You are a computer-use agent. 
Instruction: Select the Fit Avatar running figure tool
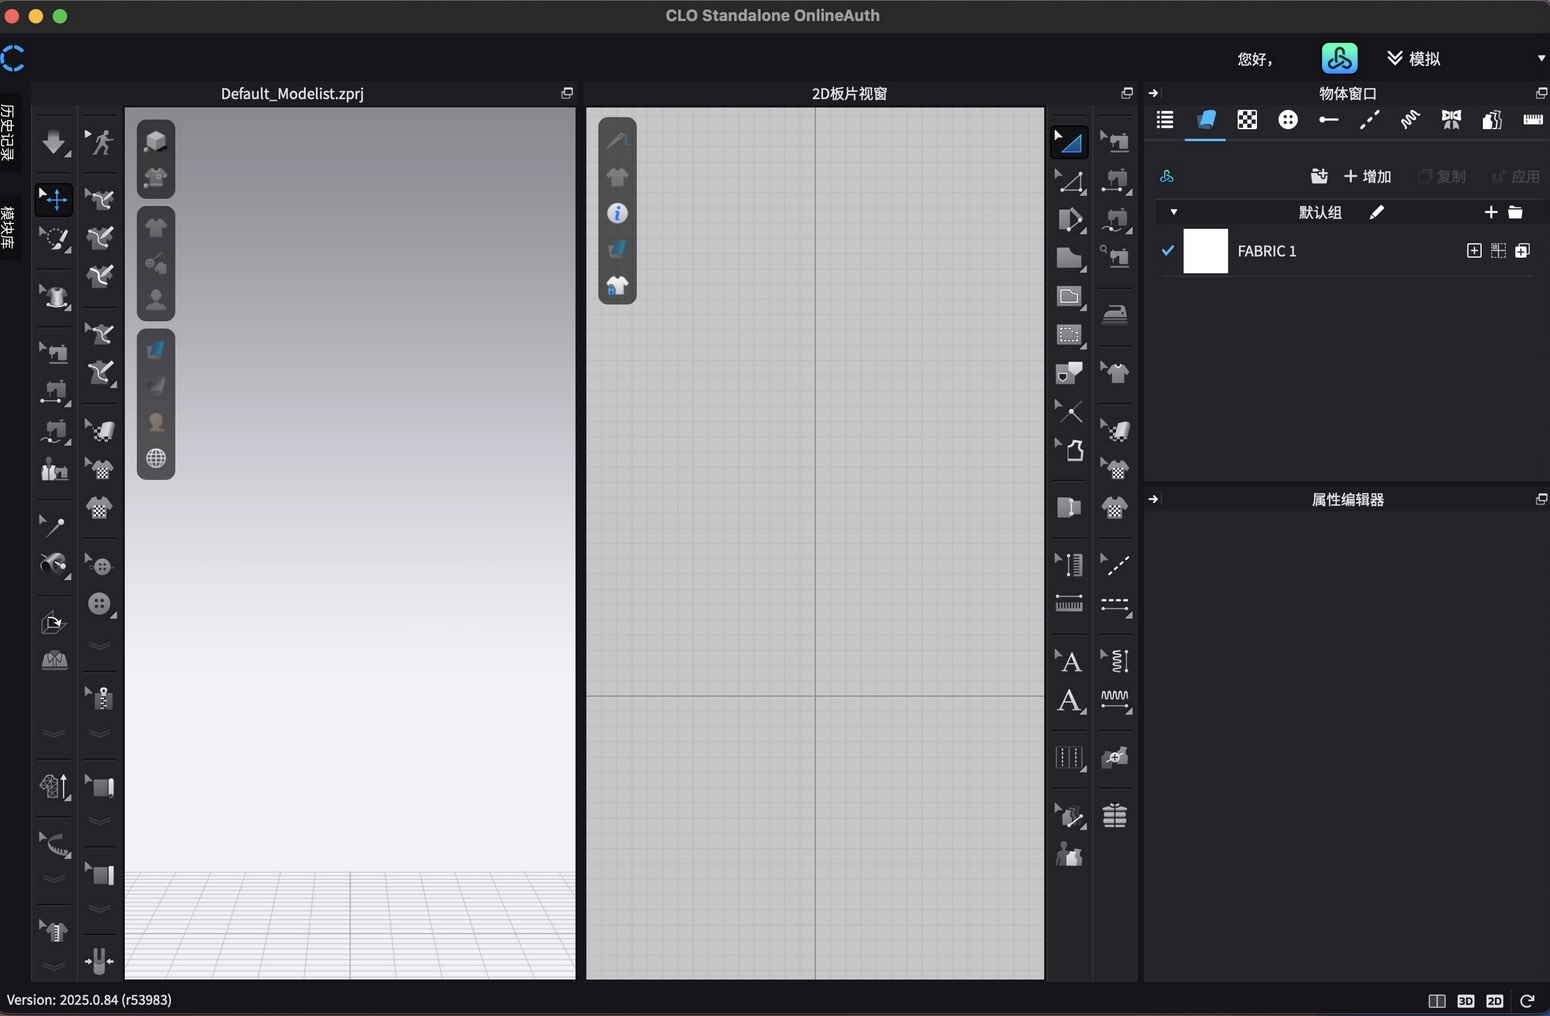tap(100, 142)
